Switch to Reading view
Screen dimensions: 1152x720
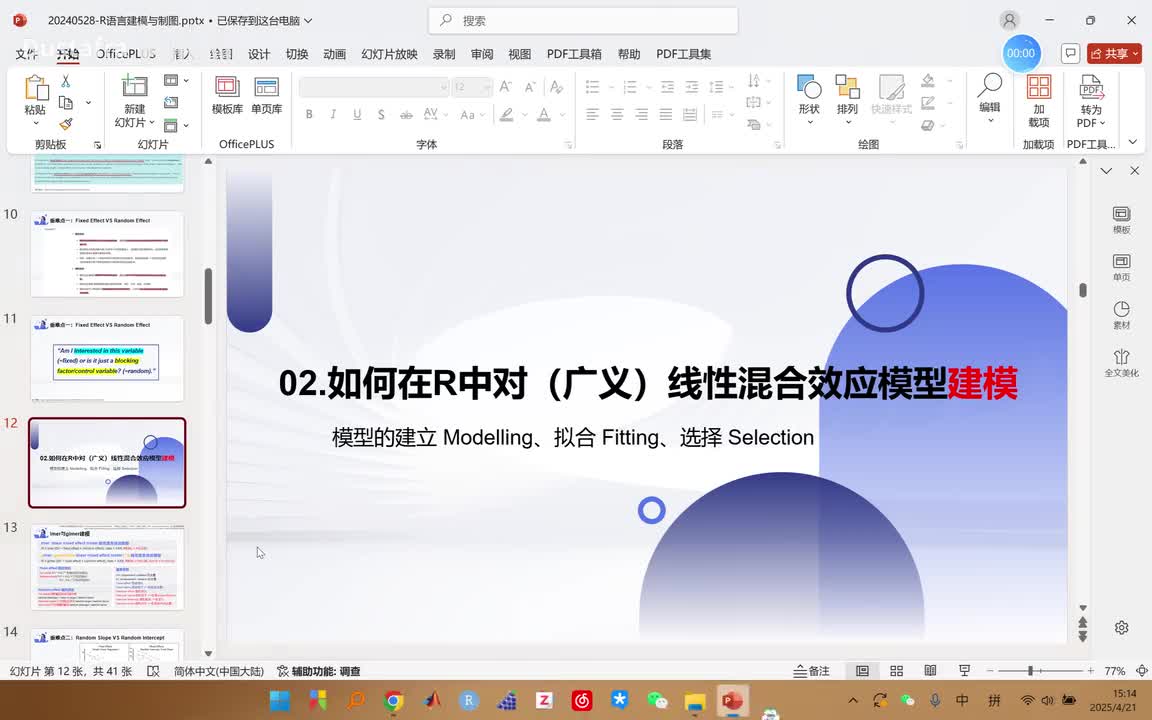click(930, 671)
